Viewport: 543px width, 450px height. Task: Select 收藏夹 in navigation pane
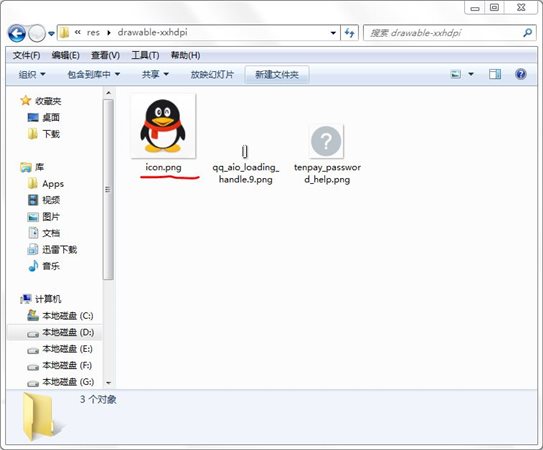click(48, 101)
